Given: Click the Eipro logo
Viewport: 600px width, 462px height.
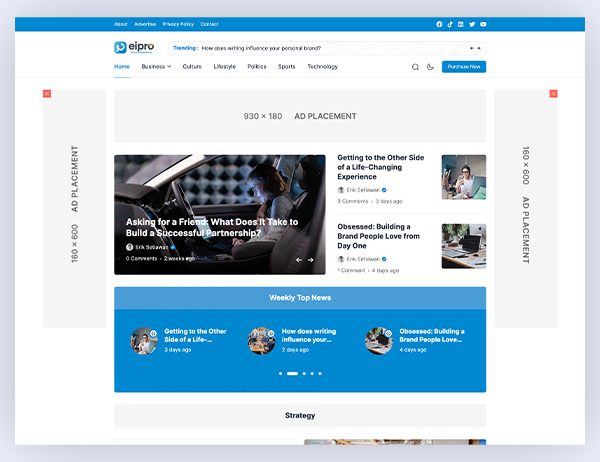Looking at the screenshot, I should tap(135, 47).
